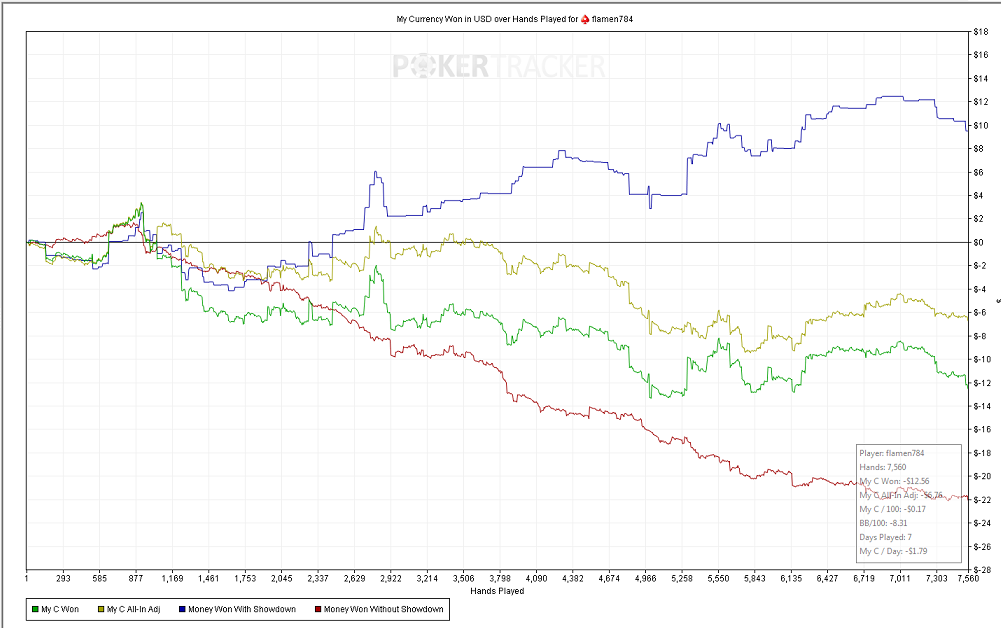Click My C Won: -$12.56 stat
Screen dimensions: 1001x628
(x=894, y=481)
